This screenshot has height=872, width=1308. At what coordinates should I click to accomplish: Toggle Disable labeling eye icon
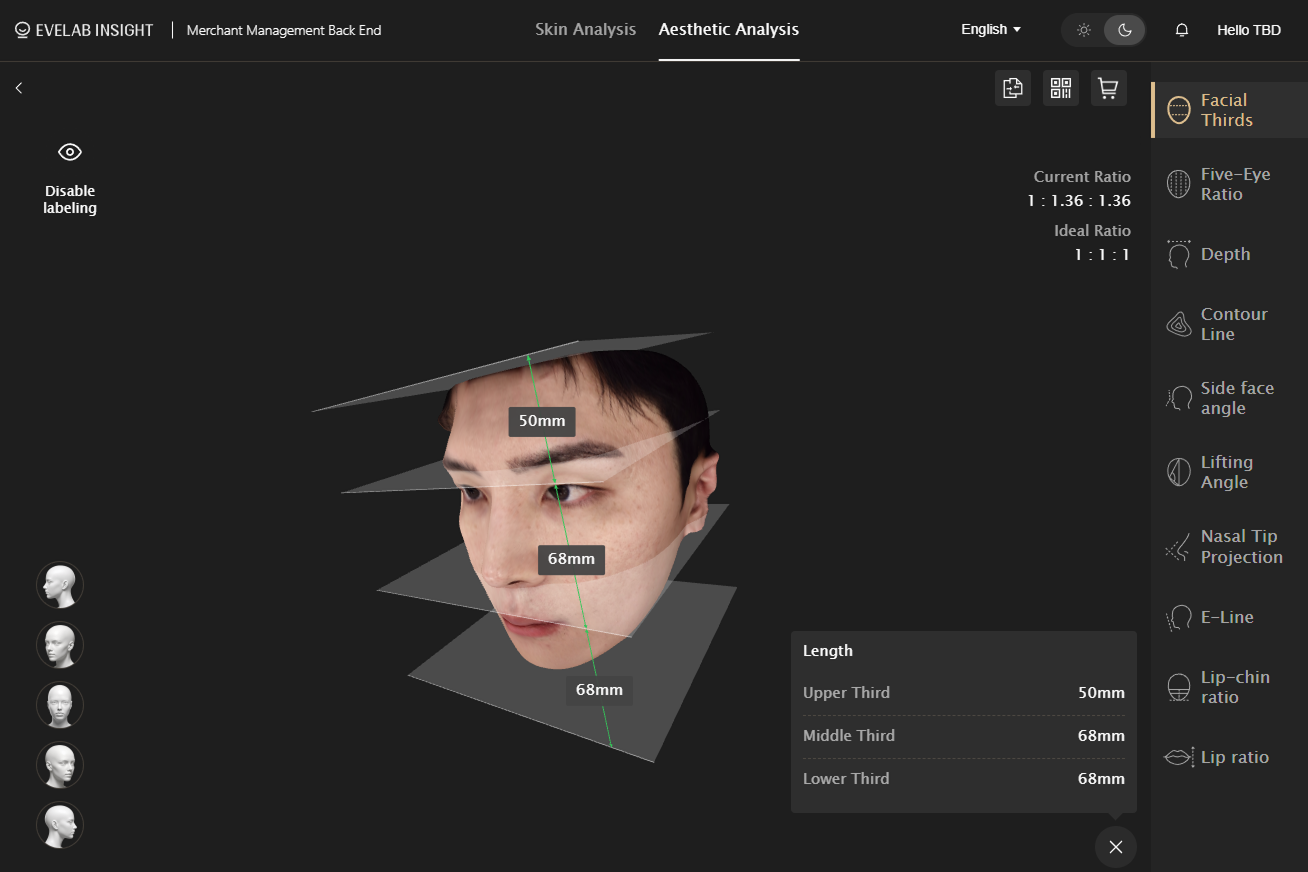(x=70, y=152)
